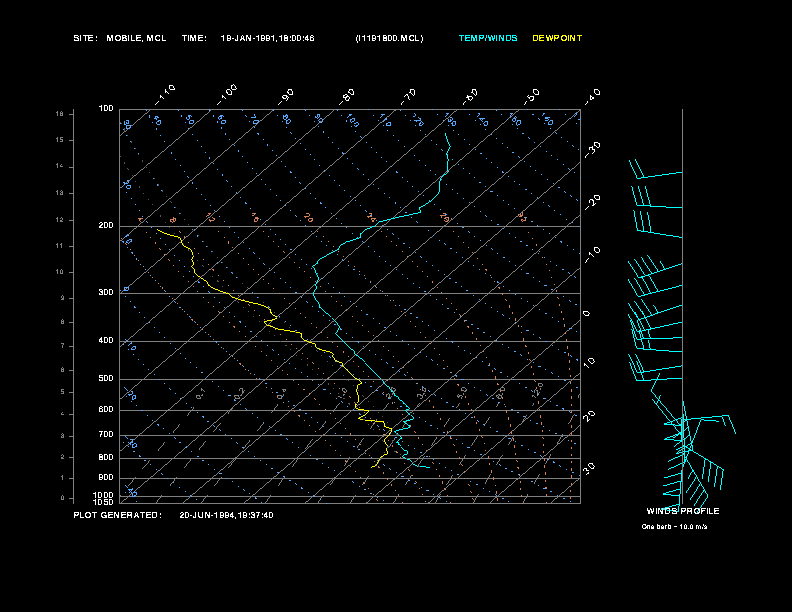Click the -70 isotherm label on top

(409, 96)
